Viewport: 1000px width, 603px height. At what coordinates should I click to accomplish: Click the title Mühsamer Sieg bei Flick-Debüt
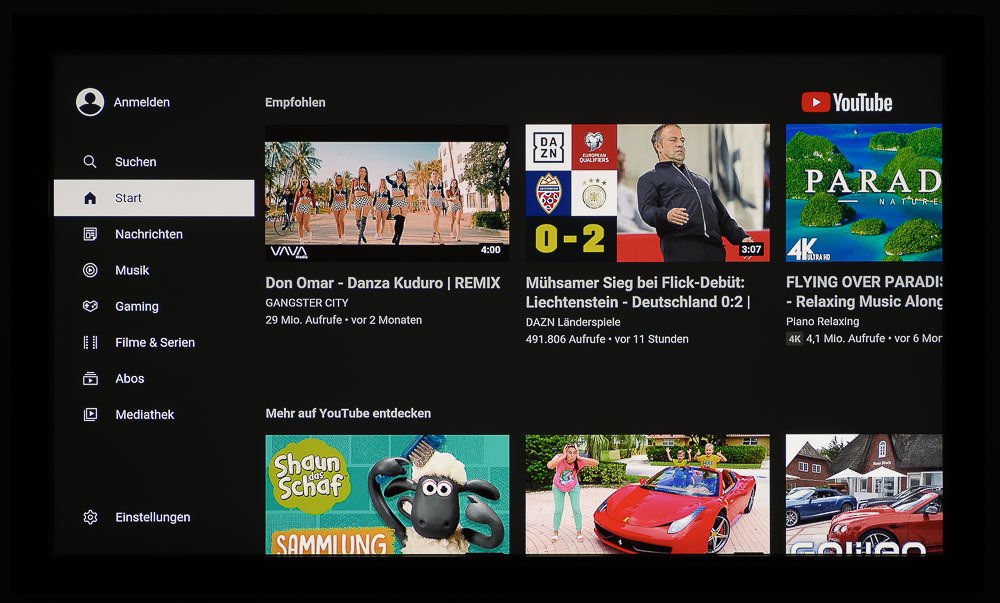point(638,293)
